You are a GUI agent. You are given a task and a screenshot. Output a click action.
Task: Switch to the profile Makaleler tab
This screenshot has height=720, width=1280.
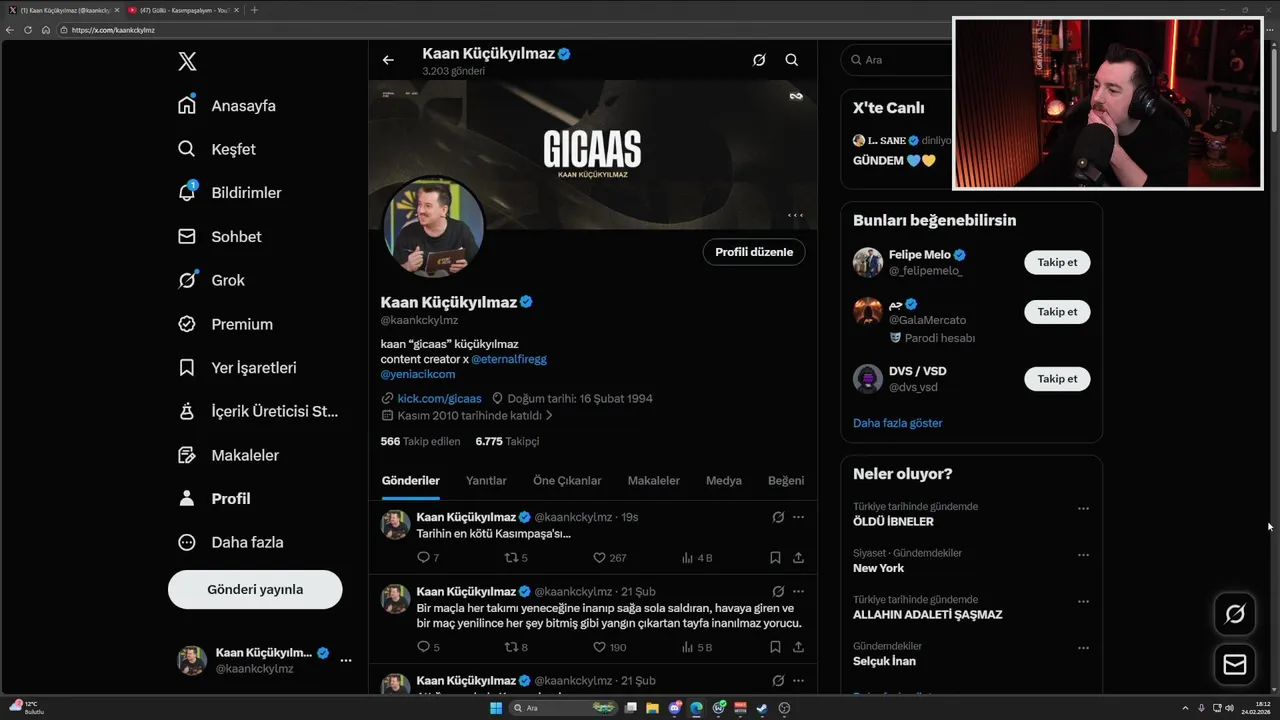[x=654, y=481]
